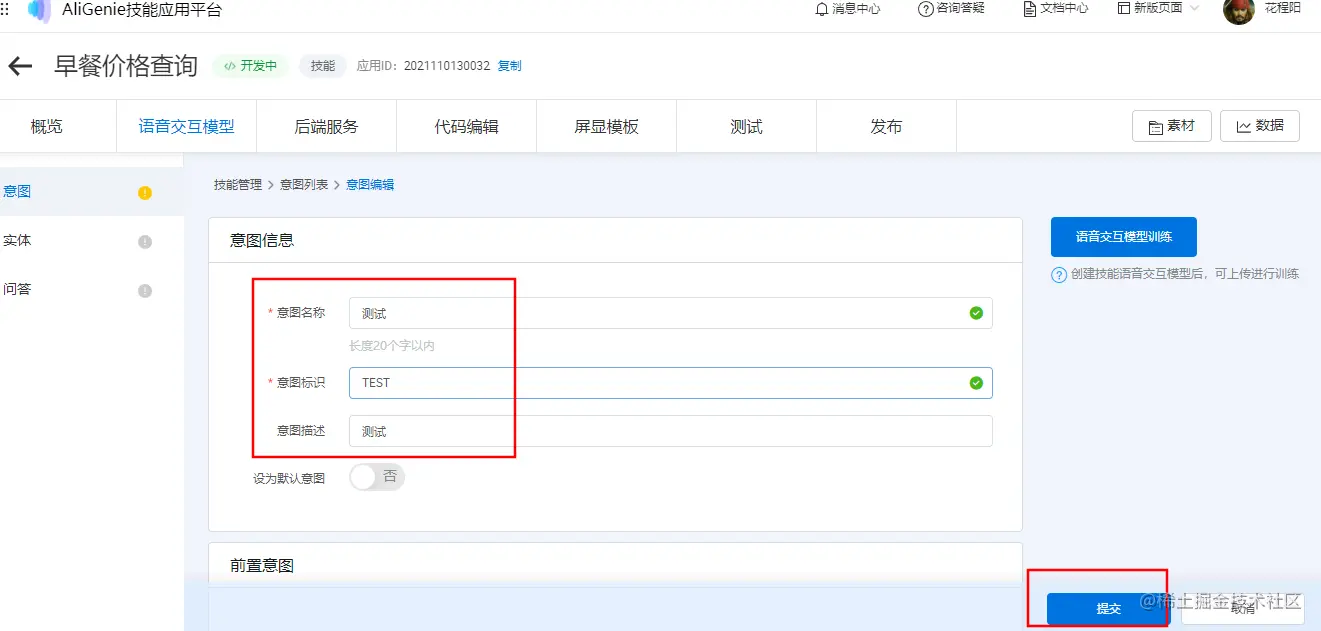Select 意图 in the sidebar

[x=92, y=191]
